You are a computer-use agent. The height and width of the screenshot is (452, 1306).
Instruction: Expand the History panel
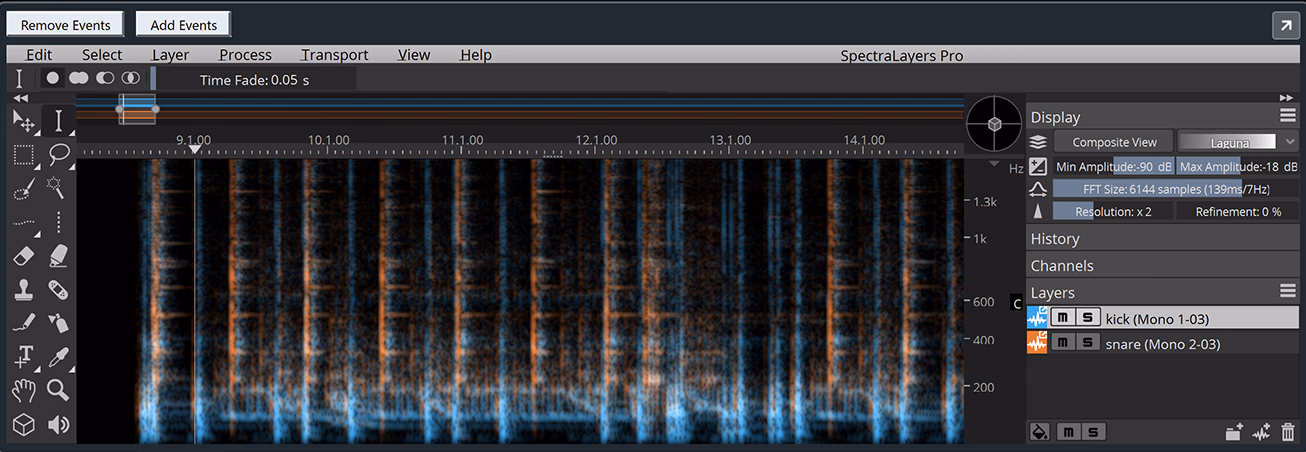(1163, 239)
